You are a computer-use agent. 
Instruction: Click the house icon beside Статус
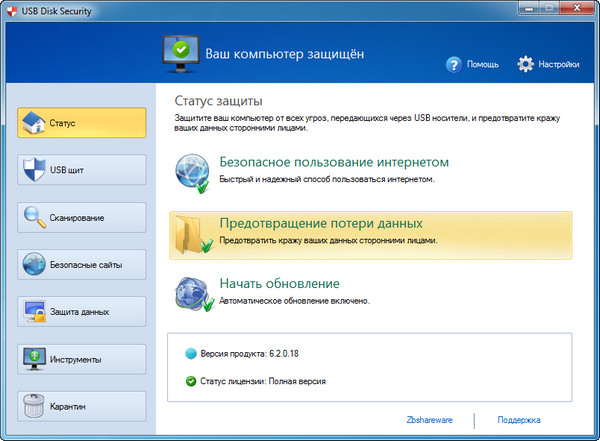click(x=33, y=123)
